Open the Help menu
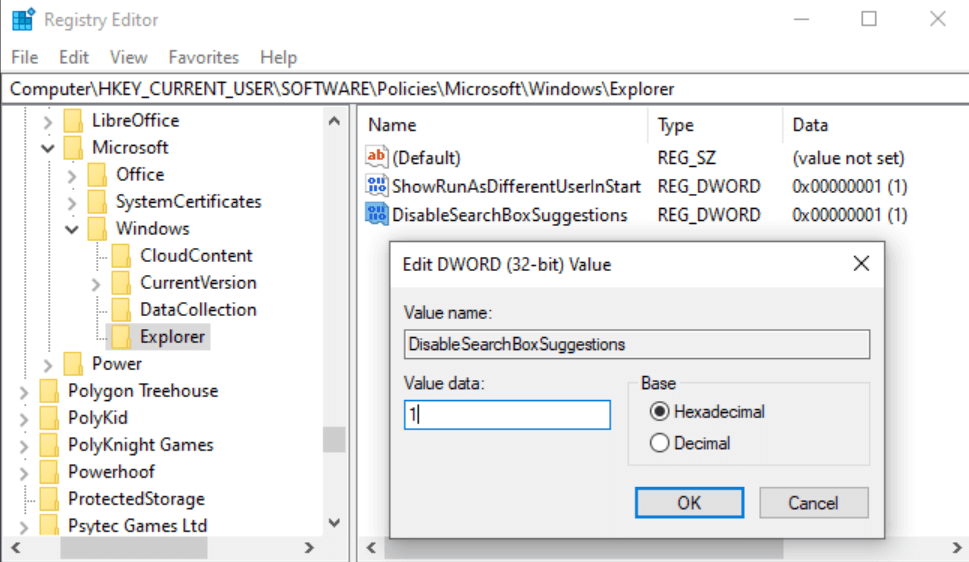The width and height of the screenshot is (969, 562). coord(278,57)
